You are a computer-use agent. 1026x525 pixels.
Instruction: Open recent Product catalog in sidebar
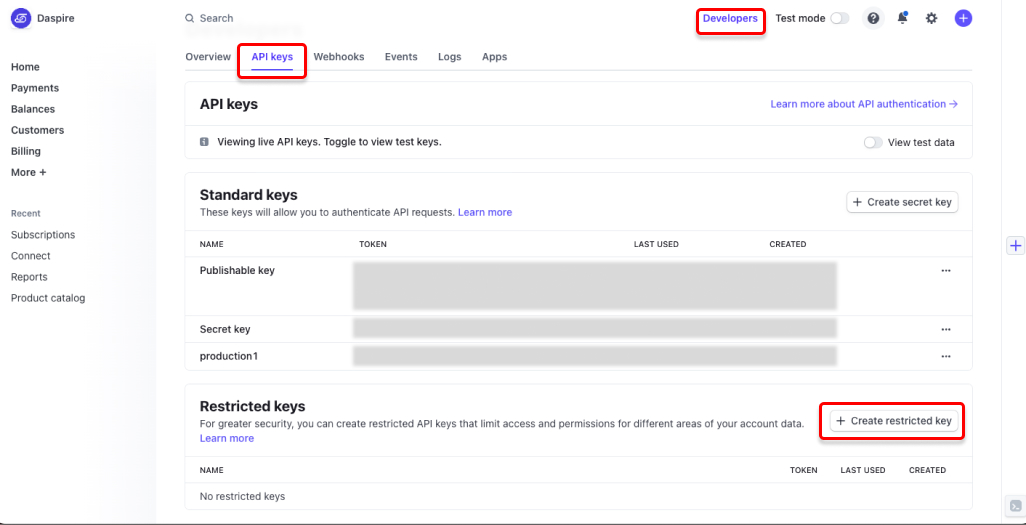point(48,298)
